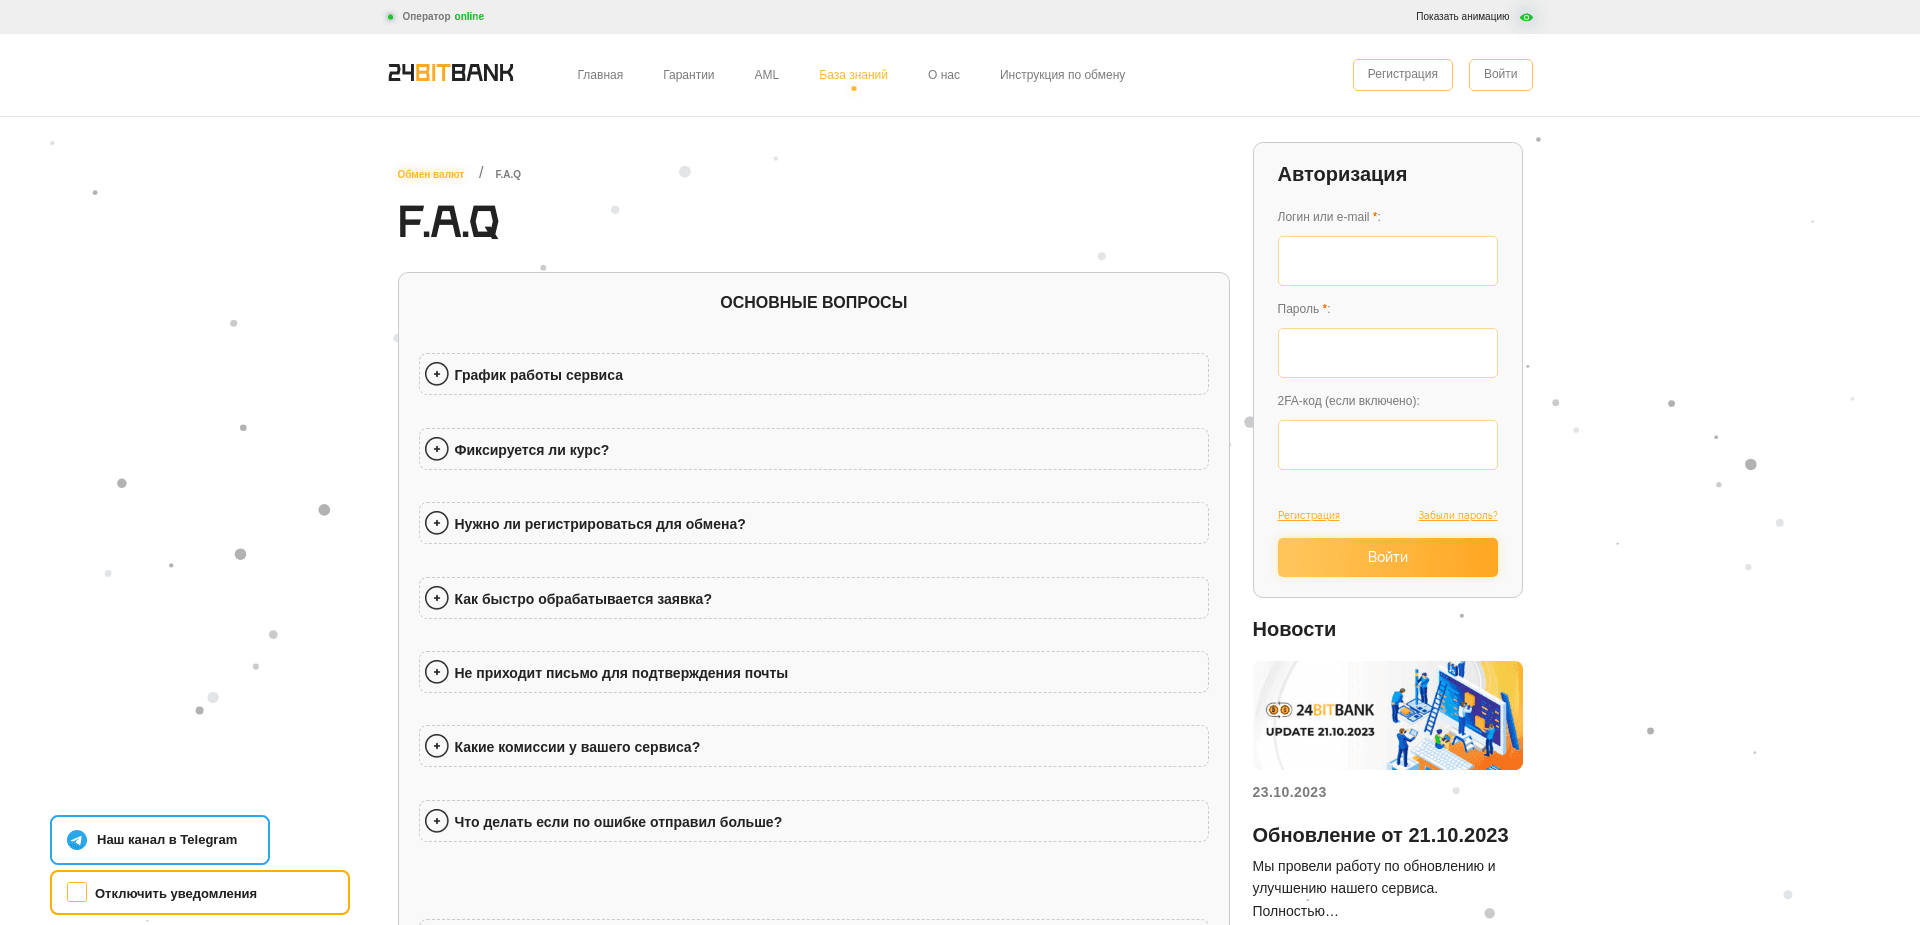
Task: Open the "Главная" menu item
Action: tap(599, 74)
